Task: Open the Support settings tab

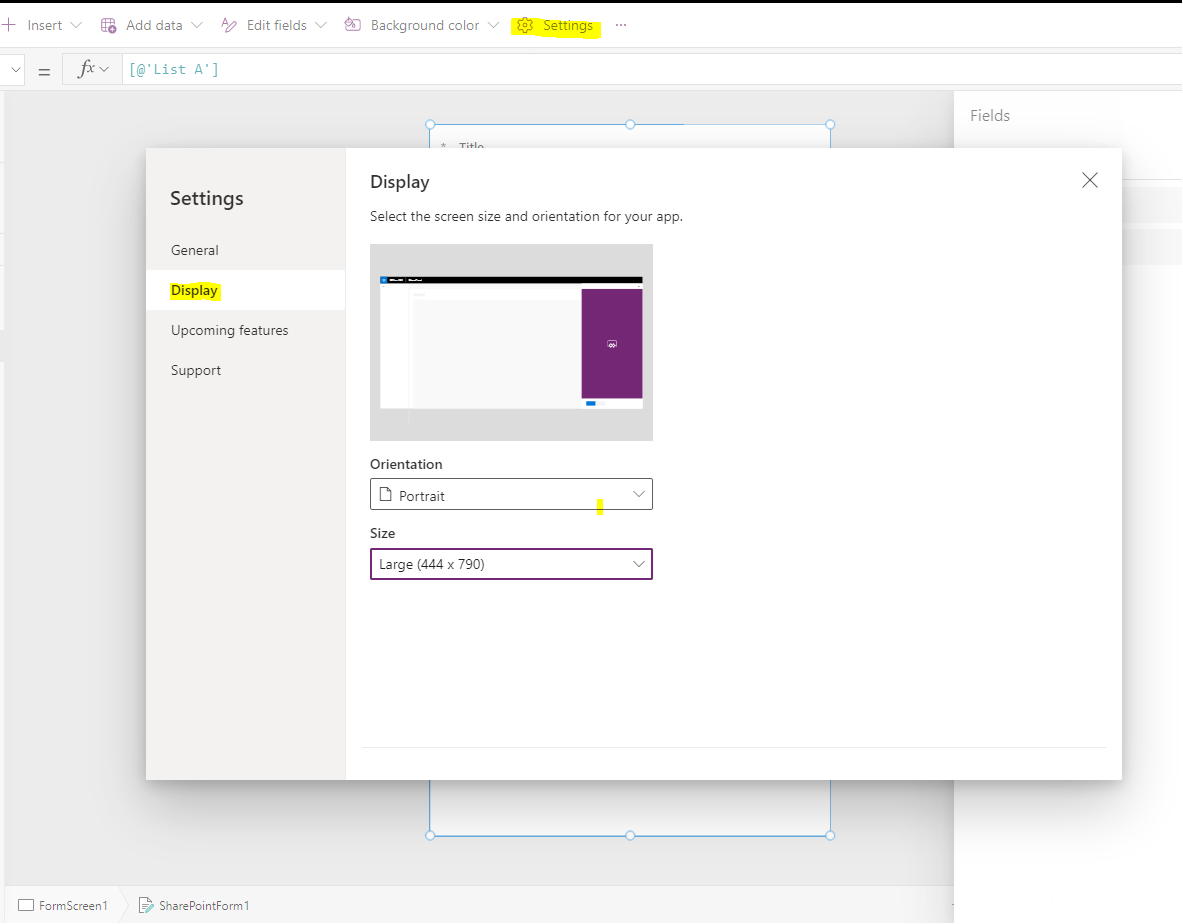Action: tap(196, 370)
